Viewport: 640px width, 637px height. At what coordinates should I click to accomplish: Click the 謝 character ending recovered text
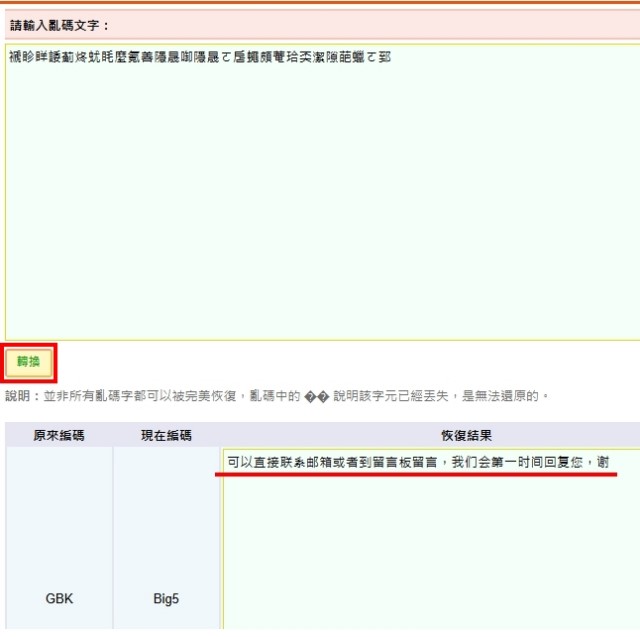coord(603,461)
